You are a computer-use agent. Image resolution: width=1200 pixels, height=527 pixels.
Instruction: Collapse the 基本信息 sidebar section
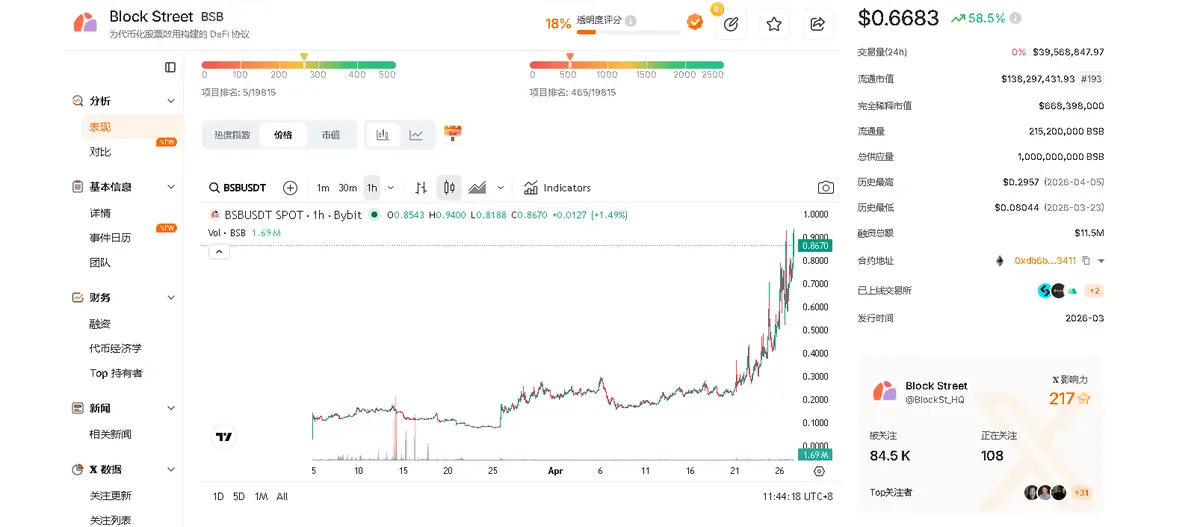pyautogui.click(x=171, y=187)
